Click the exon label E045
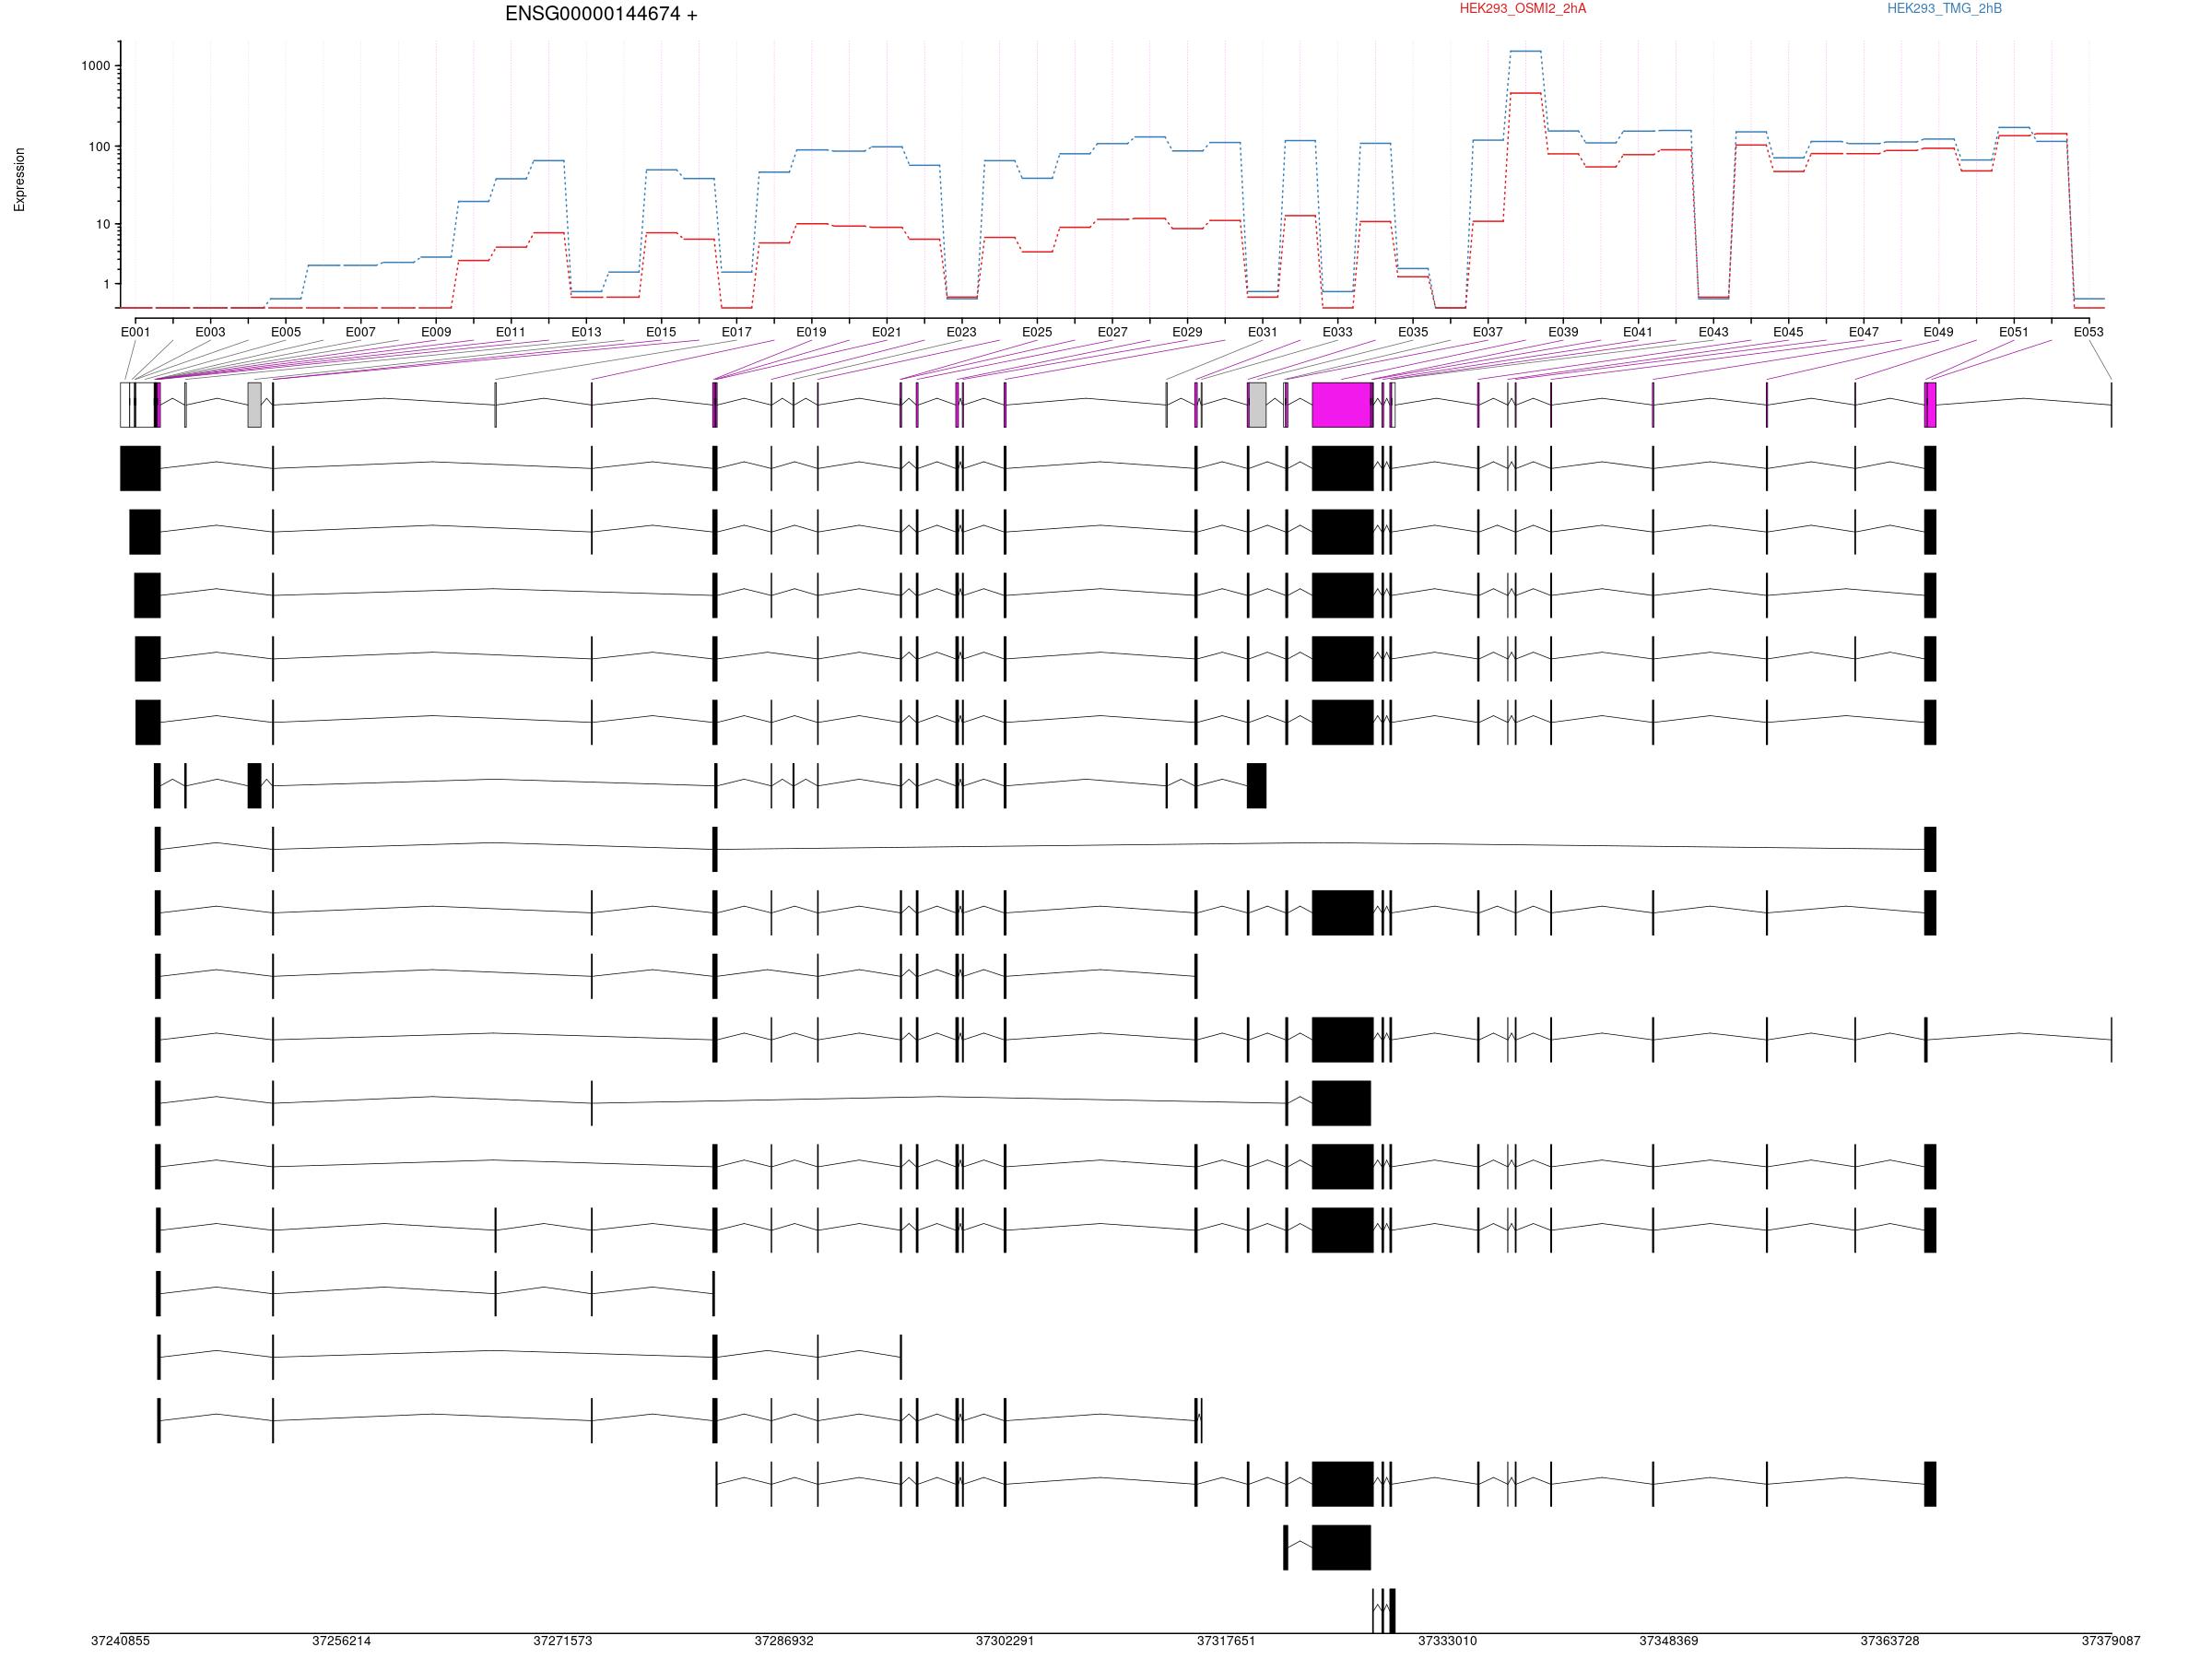Screen dimensions: 2212x1659 pyautogui.click(x=1789, y=332)
